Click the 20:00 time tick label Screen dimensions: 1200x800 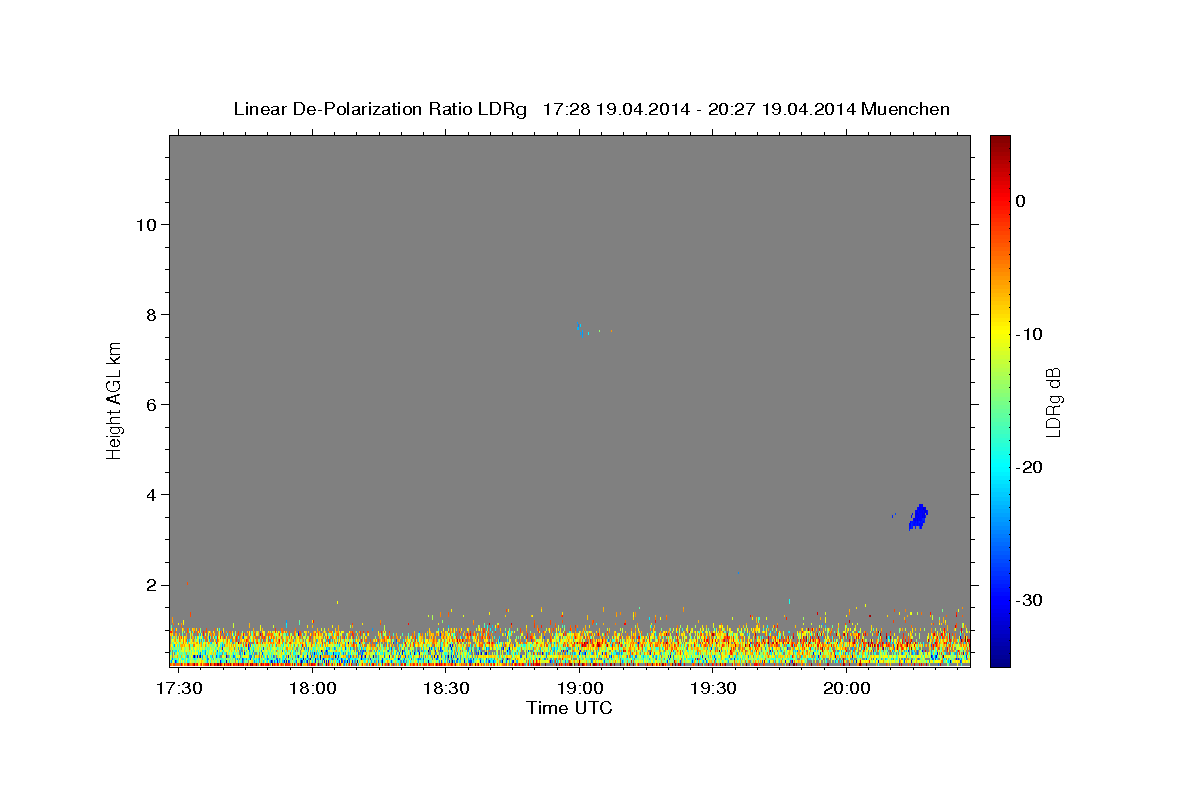[x=846, y=689]
